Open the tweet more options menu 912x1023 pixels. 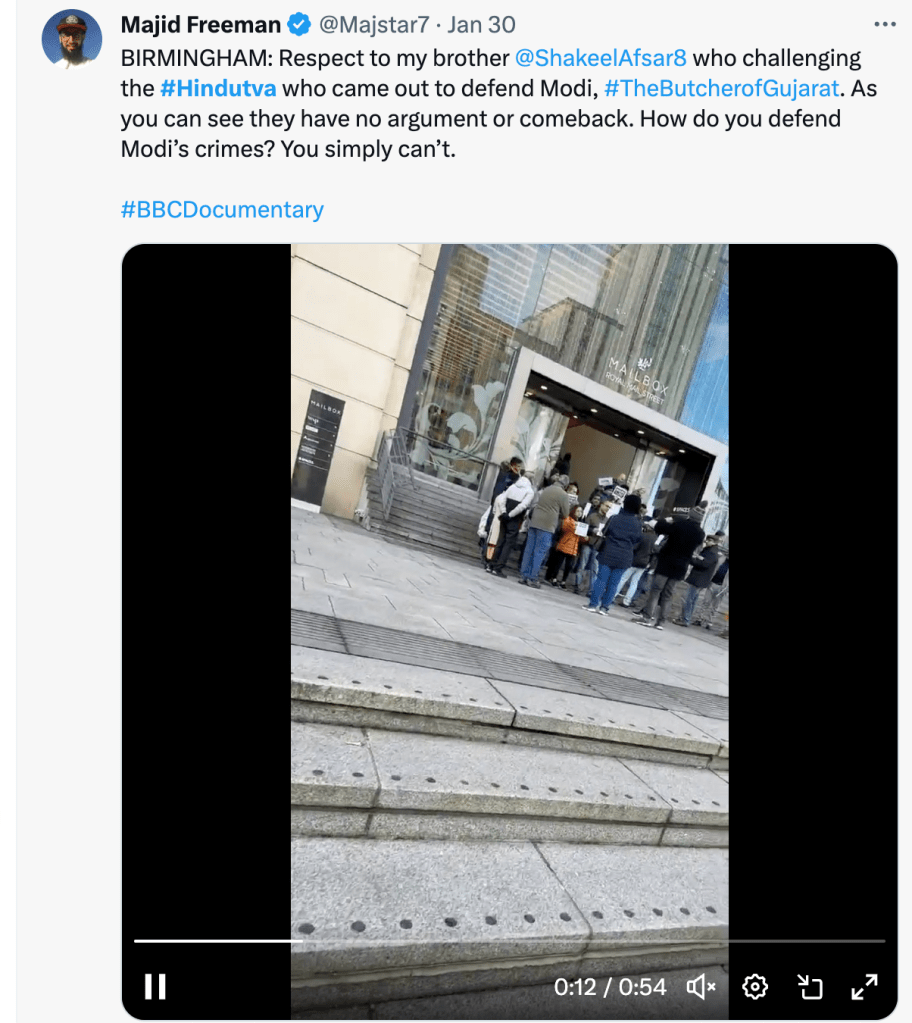tap(885, 24)
